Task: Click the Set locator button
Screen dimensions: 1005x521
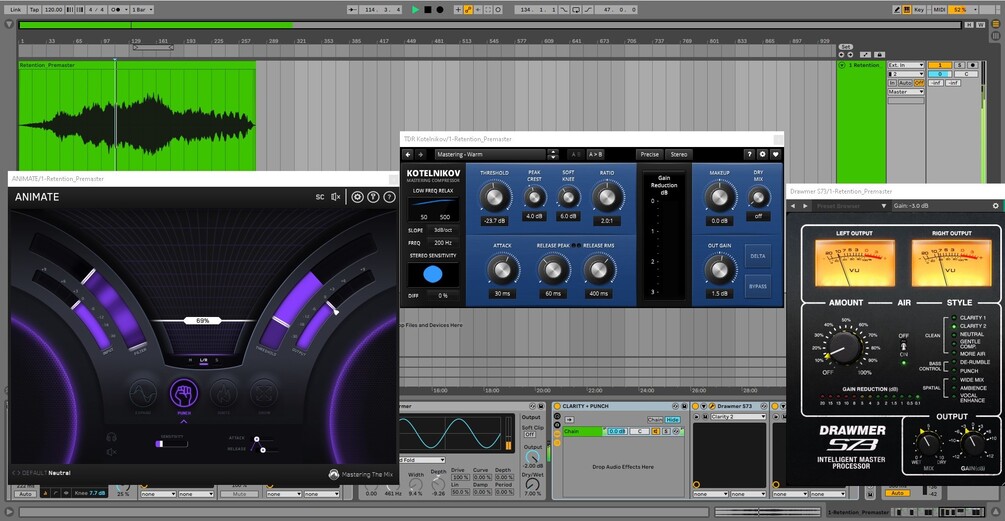Action: (845, 47)
